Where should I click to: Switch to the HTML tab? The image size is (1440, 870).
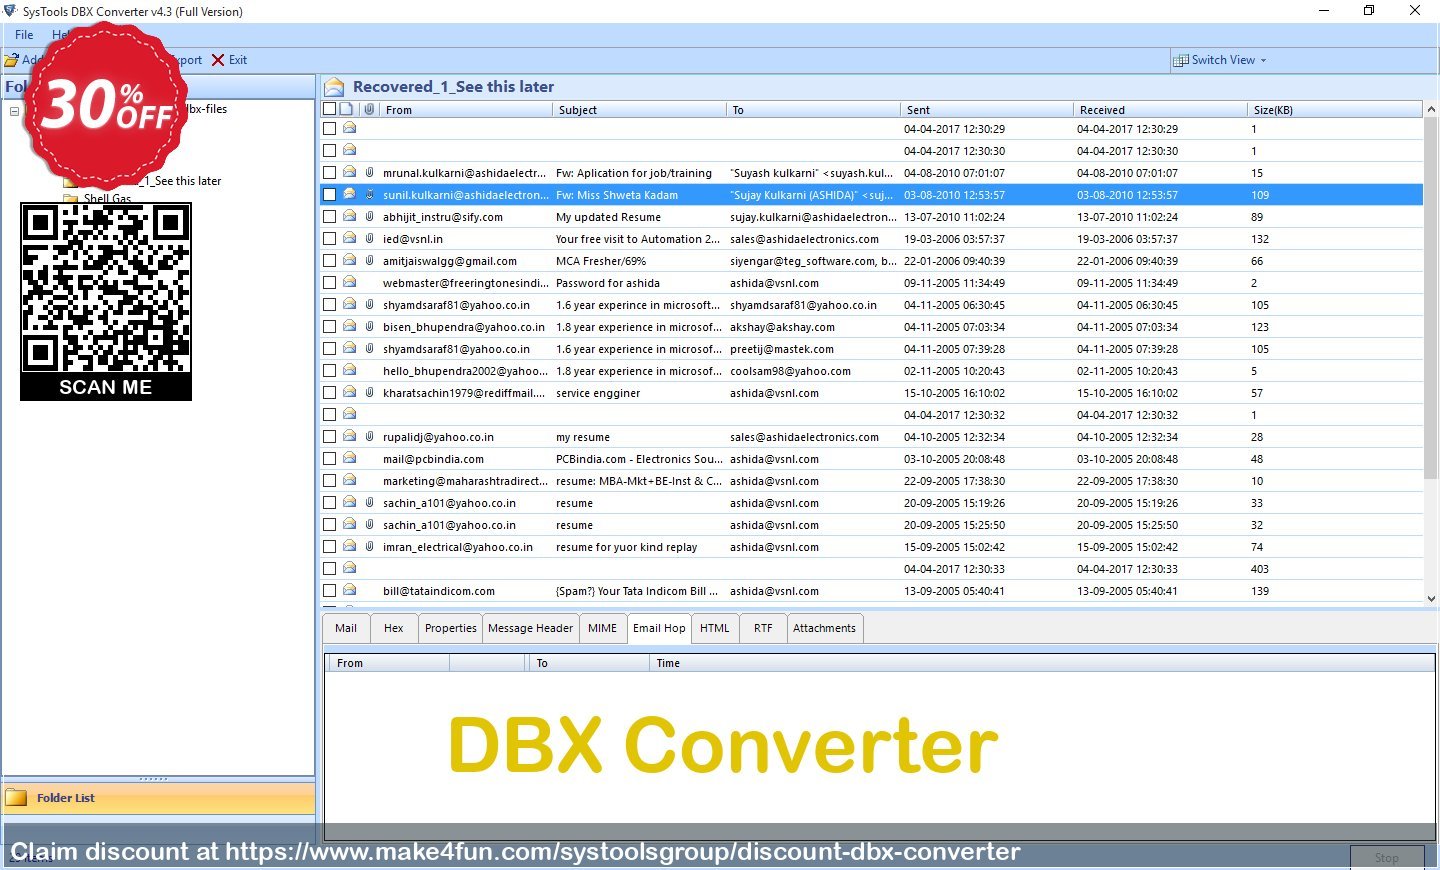tap(715, 628)
